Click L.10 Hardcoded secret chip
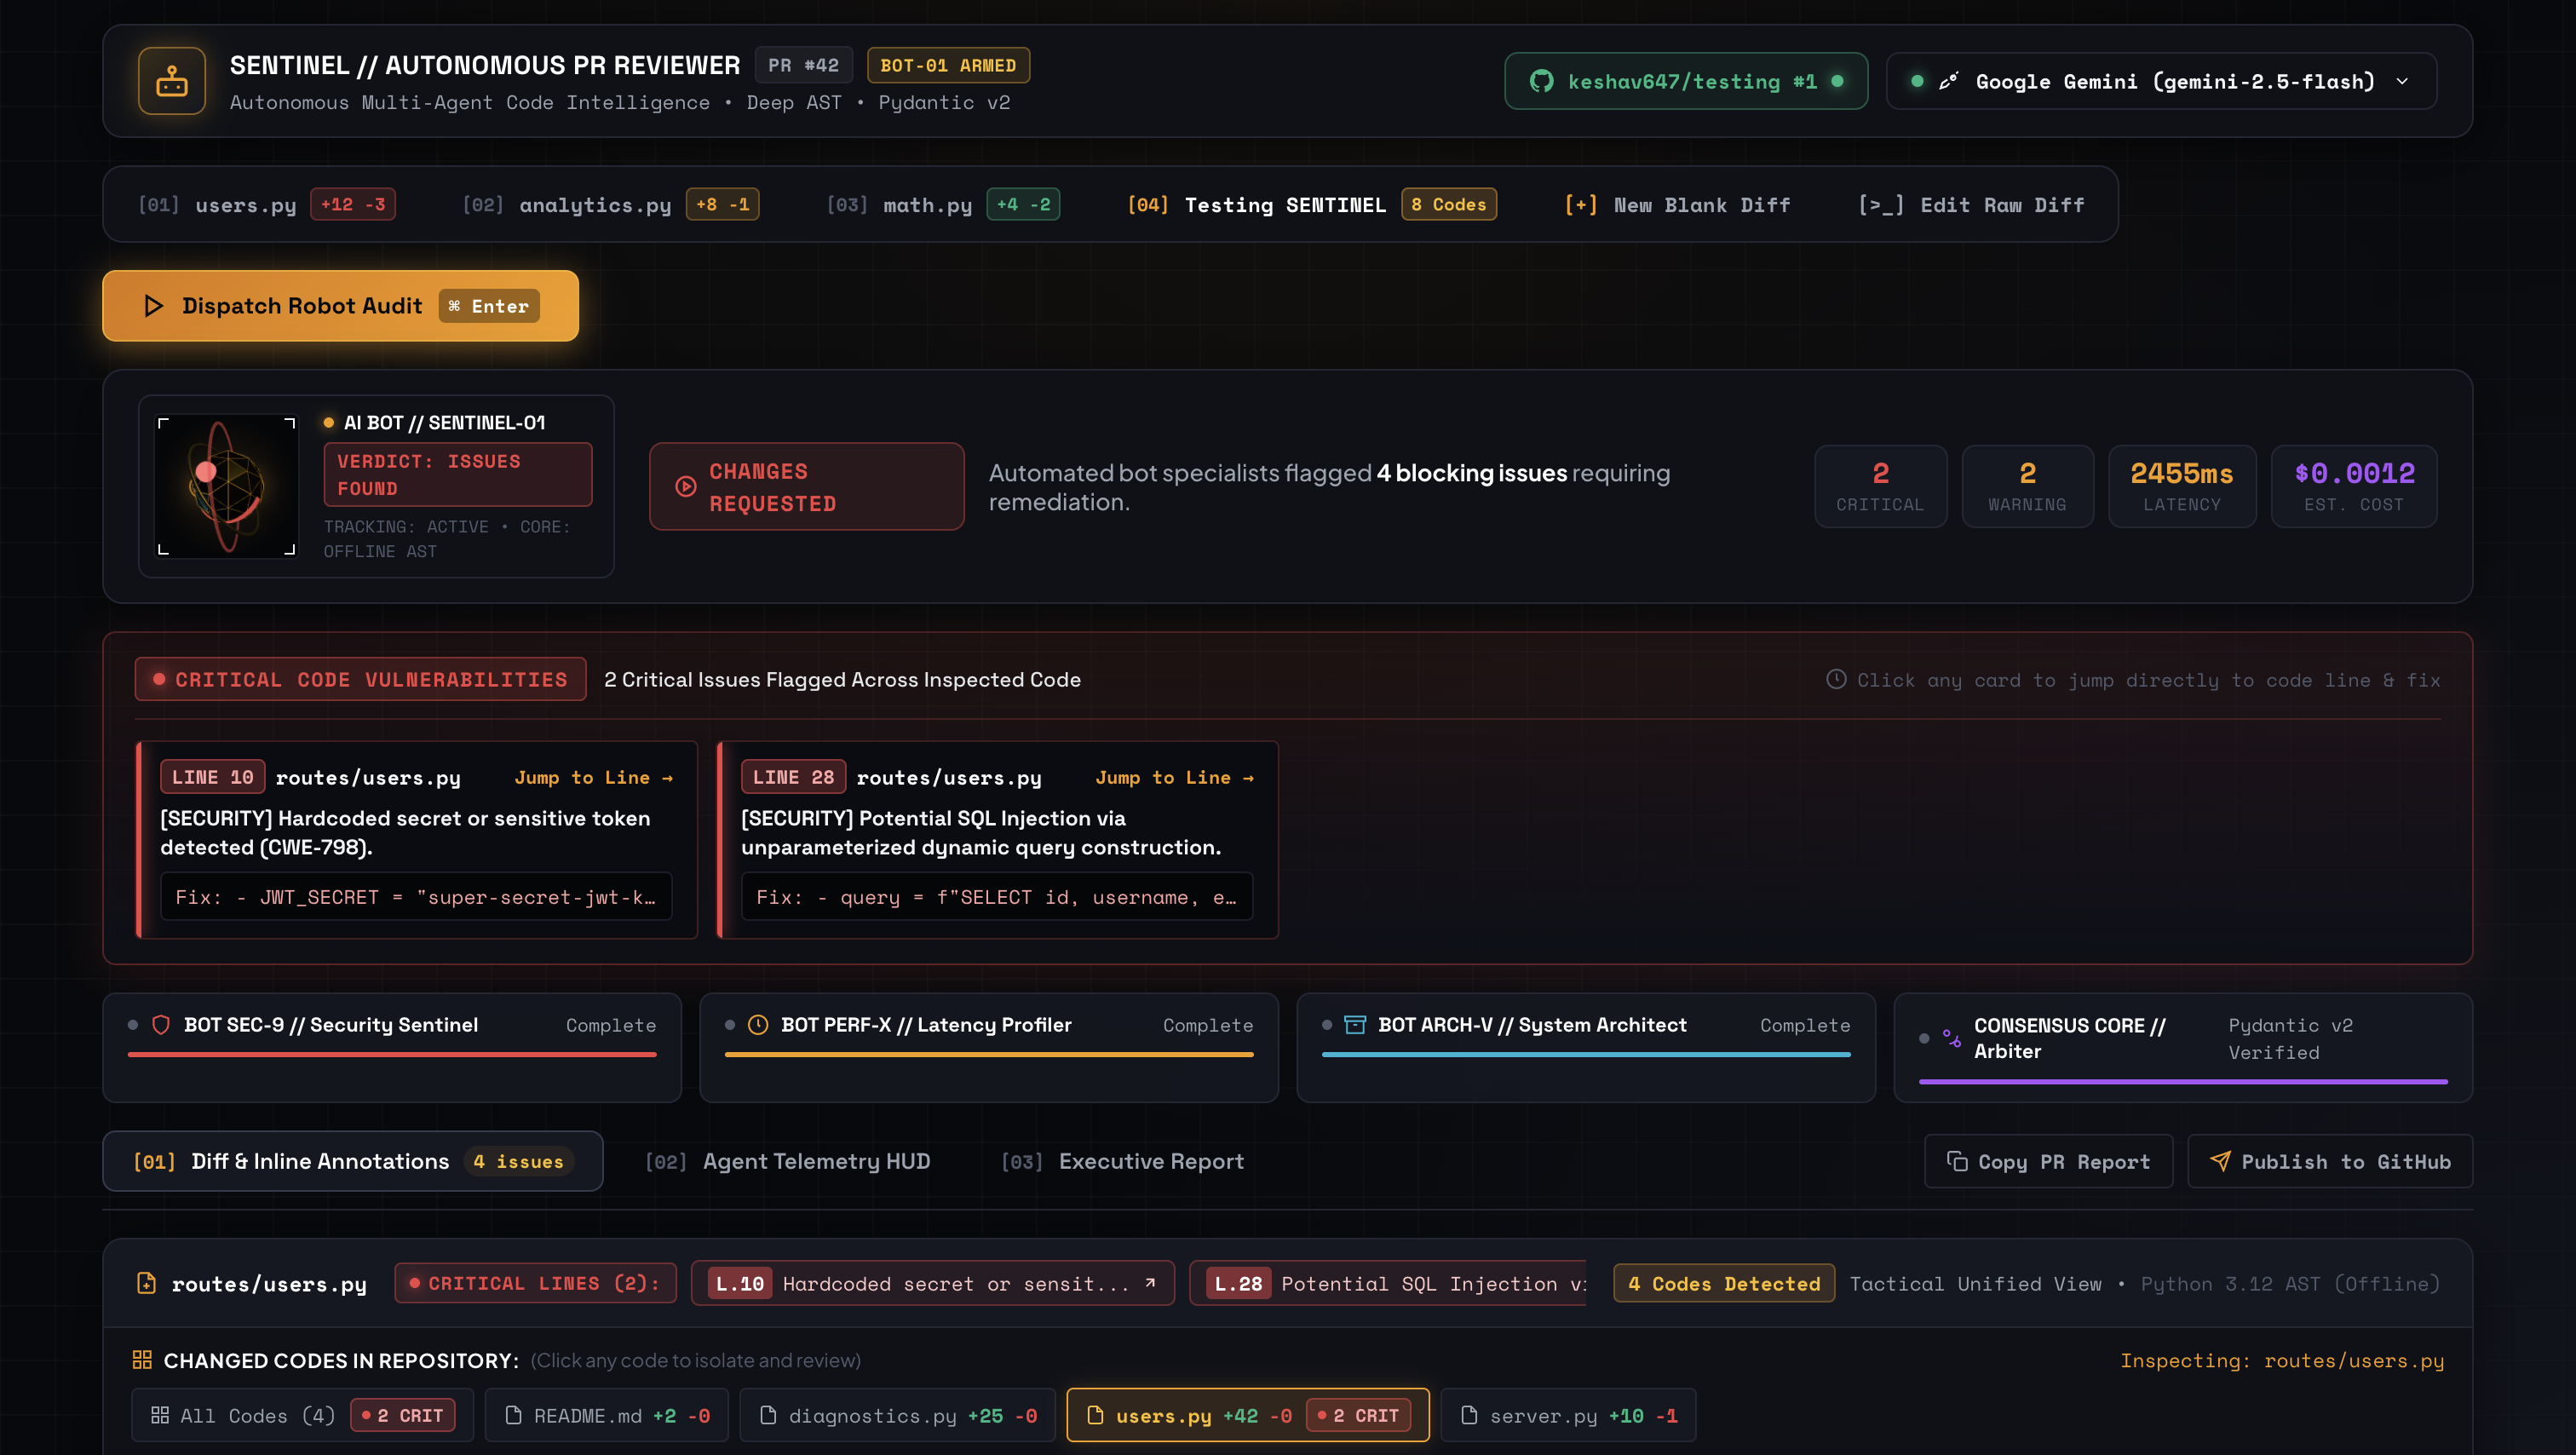The height and width of the screenshot is (1455, 2576). pyautogui.click(x=933, y=1283)
